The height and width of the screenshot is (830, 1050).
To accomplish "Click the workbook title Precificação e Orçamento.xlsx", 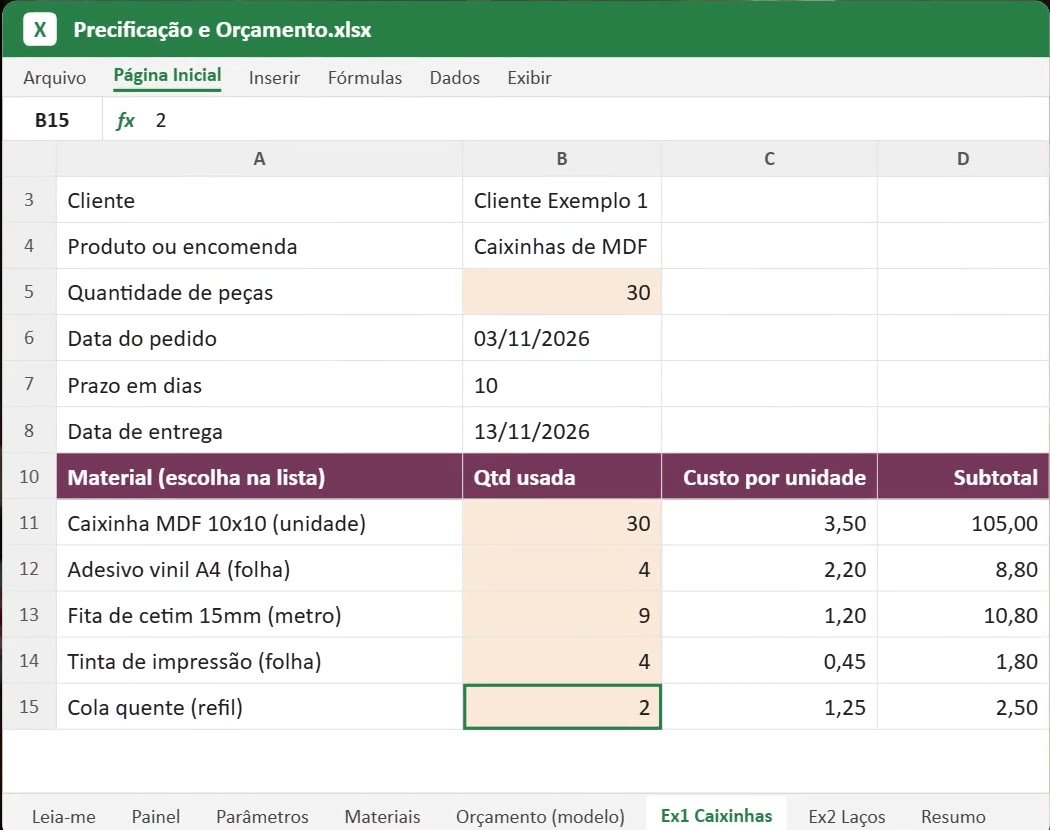I will (222, 30).
